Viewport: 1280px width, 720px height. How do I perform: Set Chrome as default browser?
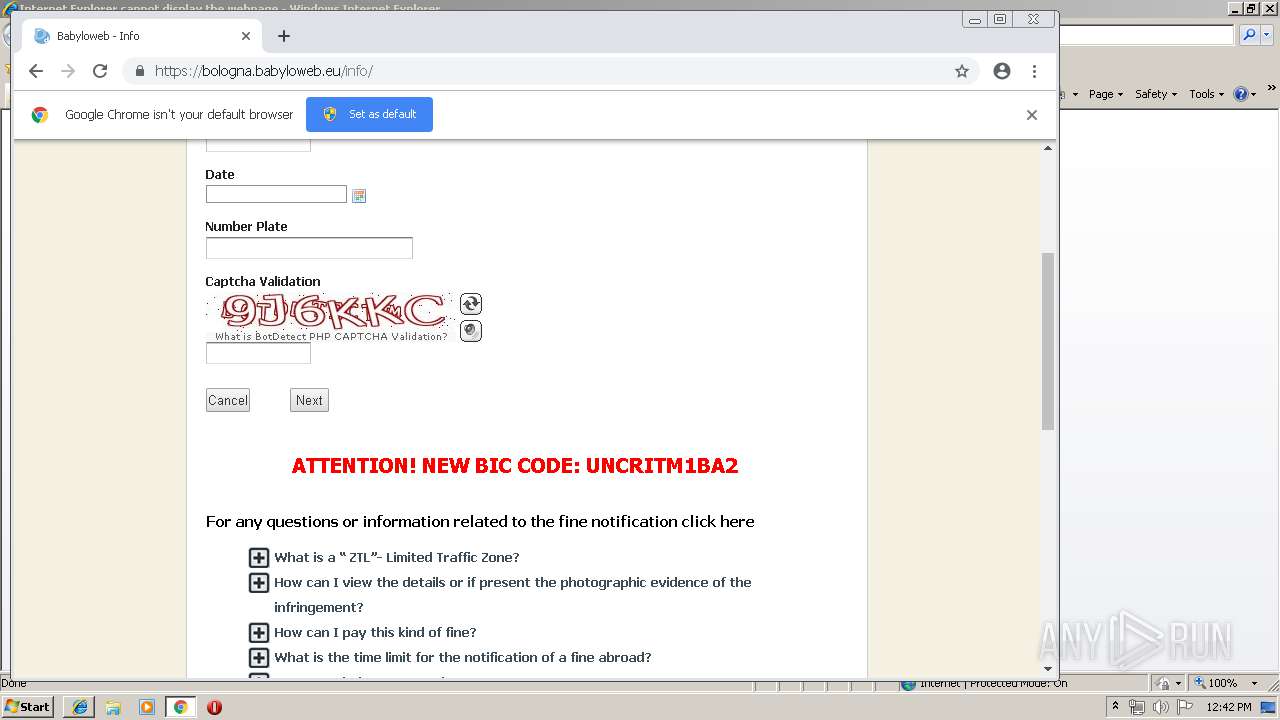click(x=369, y=114)
